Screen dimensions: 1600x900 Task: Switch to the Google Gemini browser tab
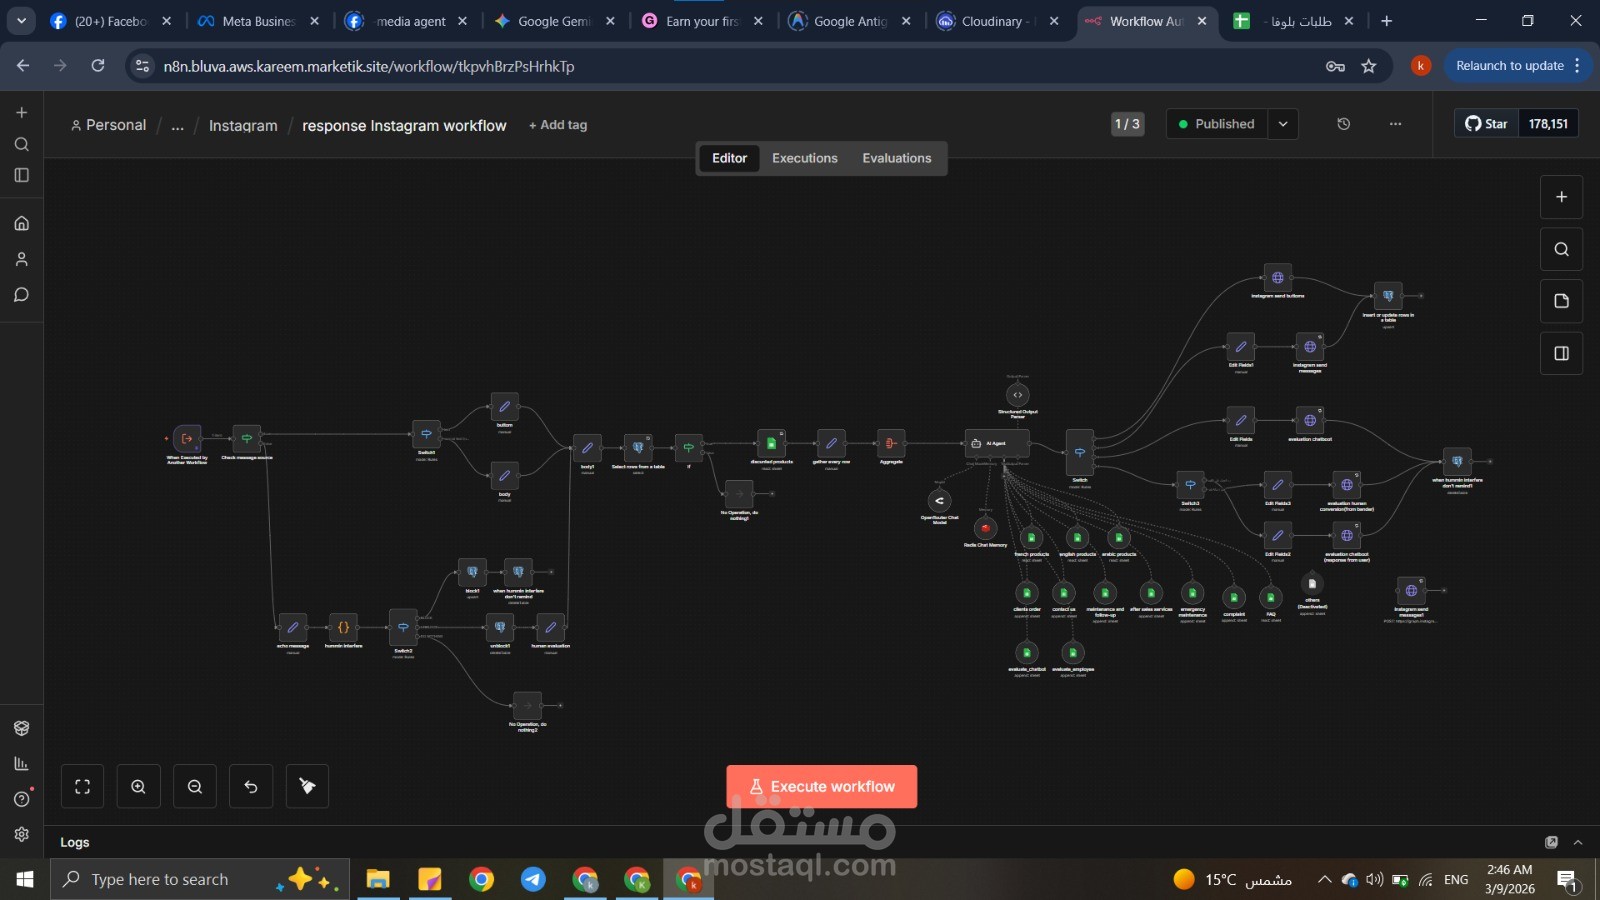(x=555, y=21)
